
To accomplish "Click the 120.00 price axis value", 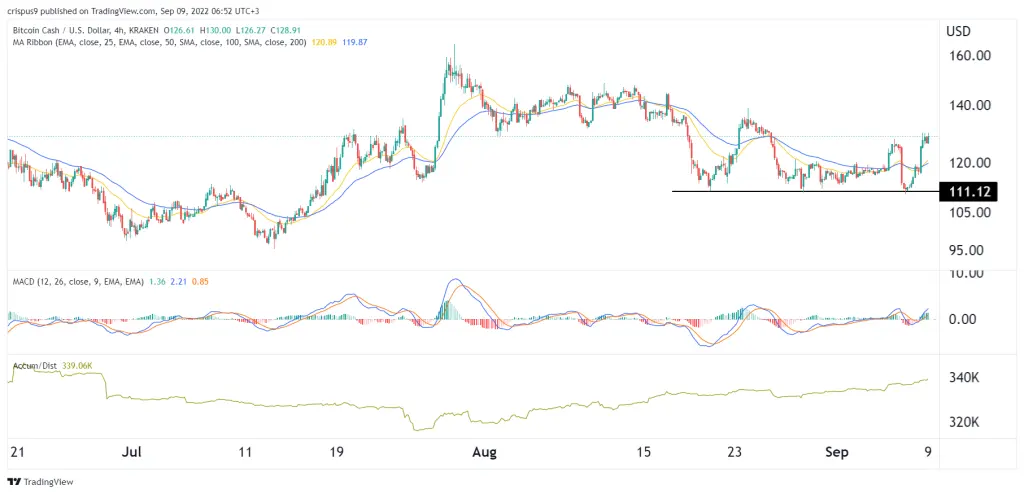I will coord(969,163).
